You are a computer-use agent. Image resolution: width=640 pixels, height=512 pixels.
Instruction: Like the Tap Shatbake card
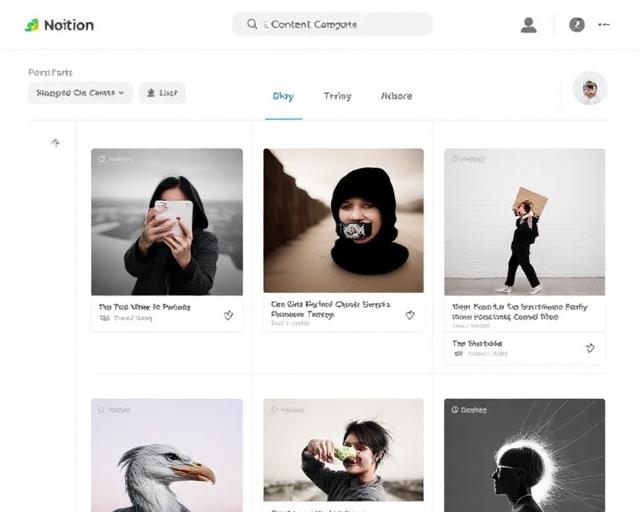pos(590,348)
